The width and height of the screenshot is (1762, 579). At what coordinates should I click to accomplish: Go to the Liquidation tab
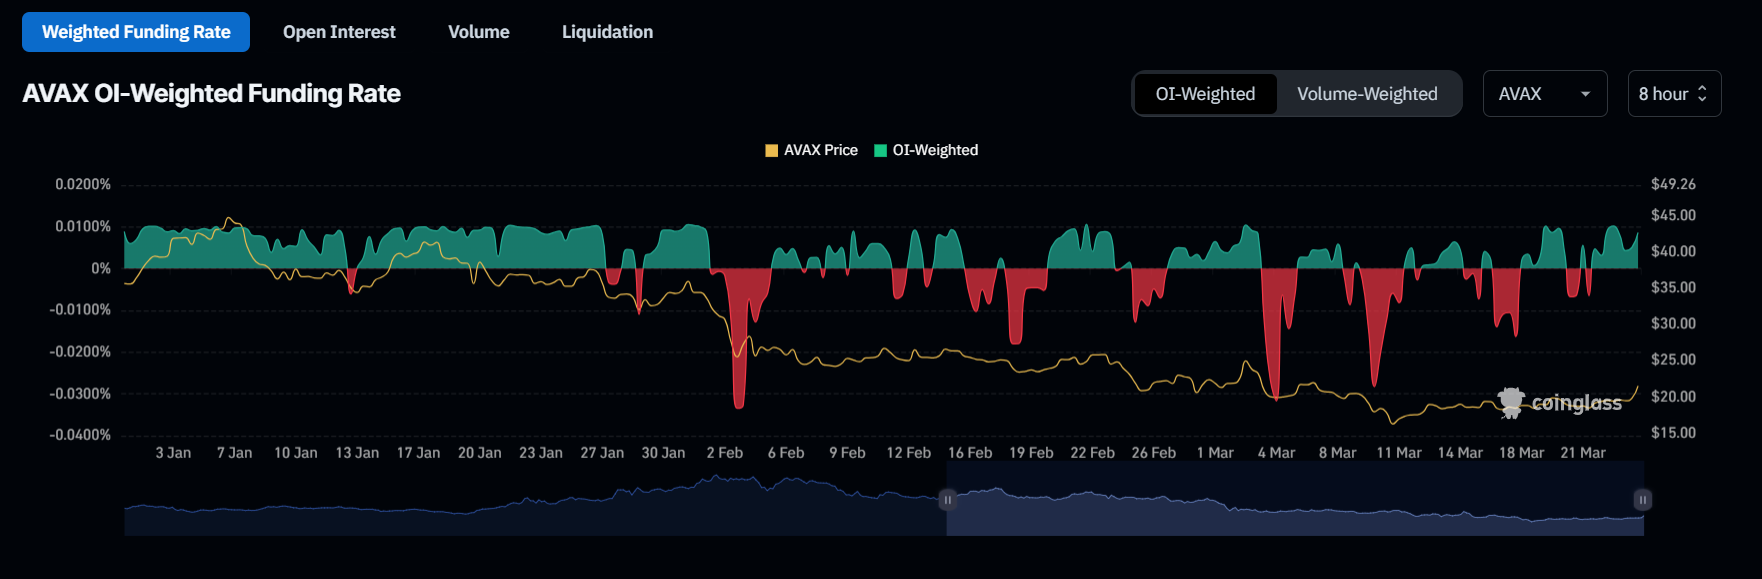(x=607, y=32)
